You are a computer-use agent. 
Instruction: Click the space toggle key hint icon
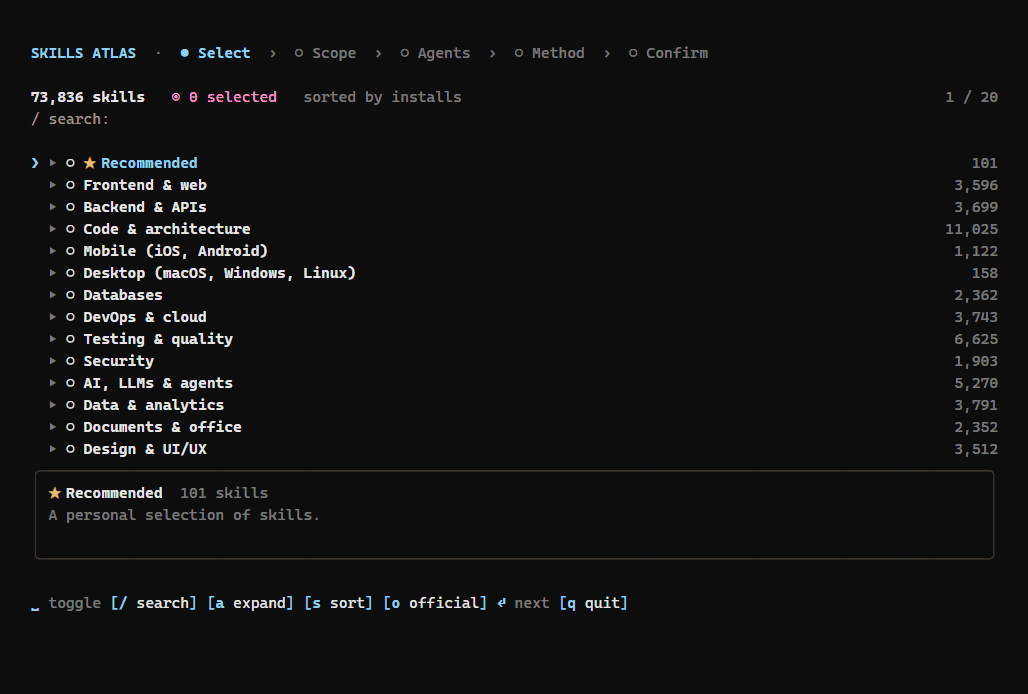pyautogui.click(x=35, y=609)
